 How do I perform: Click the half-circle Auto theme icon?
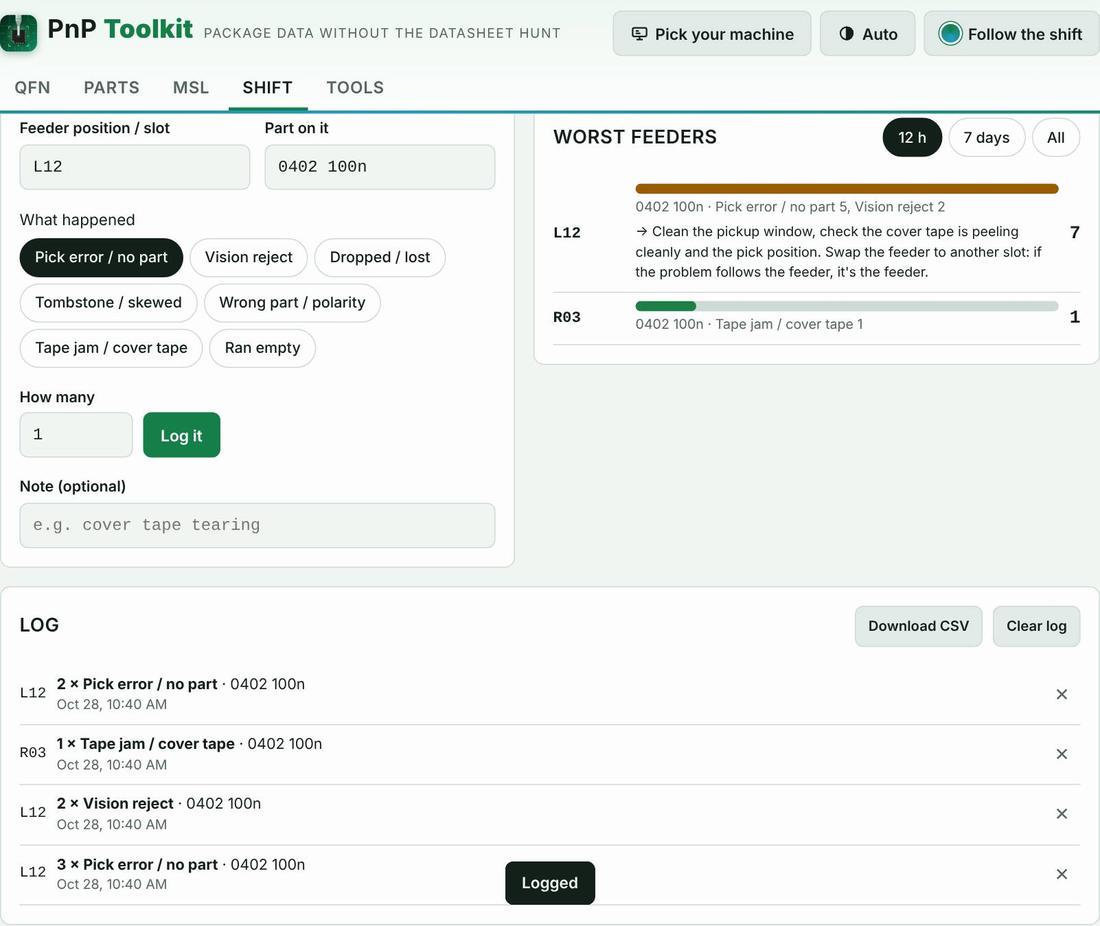(846, 34)
